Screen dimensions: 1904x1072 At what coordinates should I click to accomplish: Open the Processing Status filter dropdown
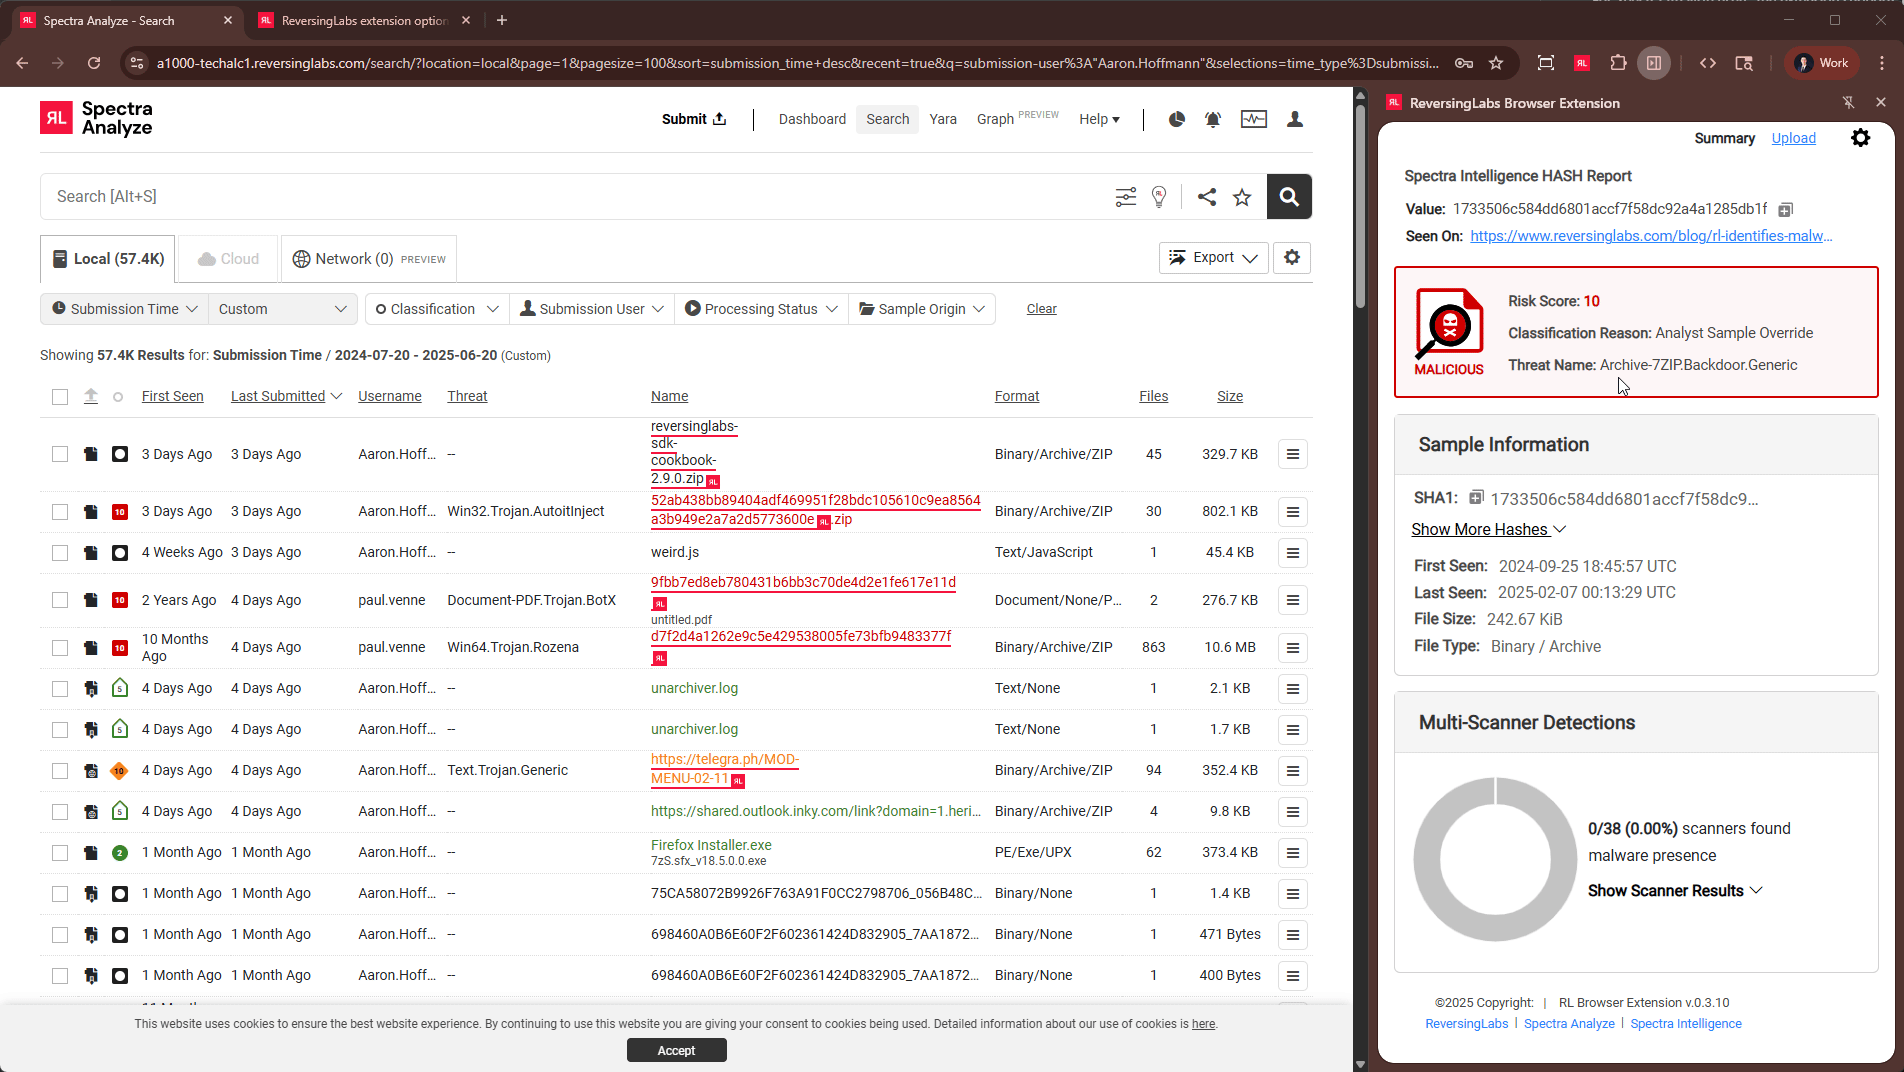761,309
